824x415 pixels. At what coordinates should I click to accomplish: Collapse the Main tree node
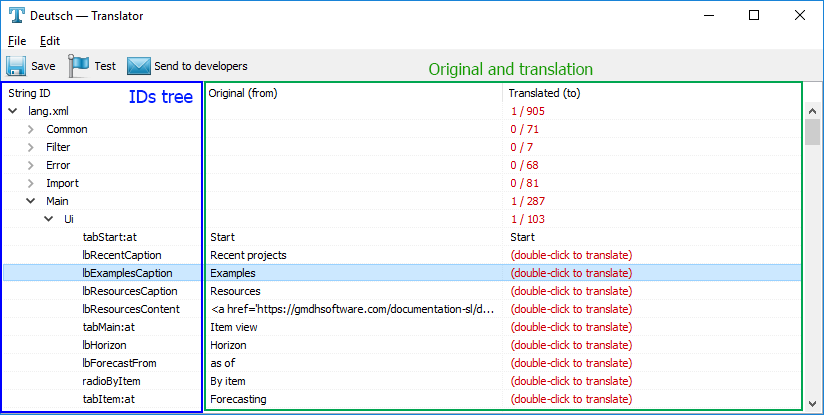click(x=31, y=201)
